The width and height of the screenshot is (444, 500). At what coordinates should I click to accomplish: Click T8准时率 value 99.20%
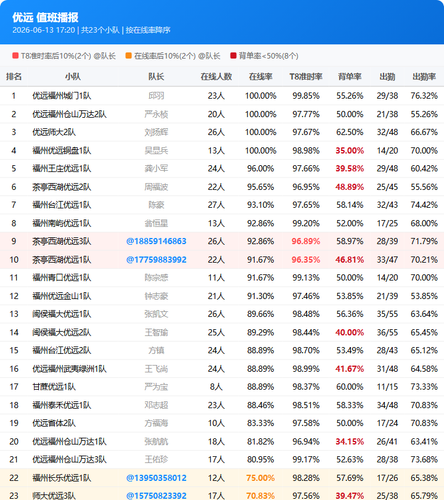tap(306, 223)
